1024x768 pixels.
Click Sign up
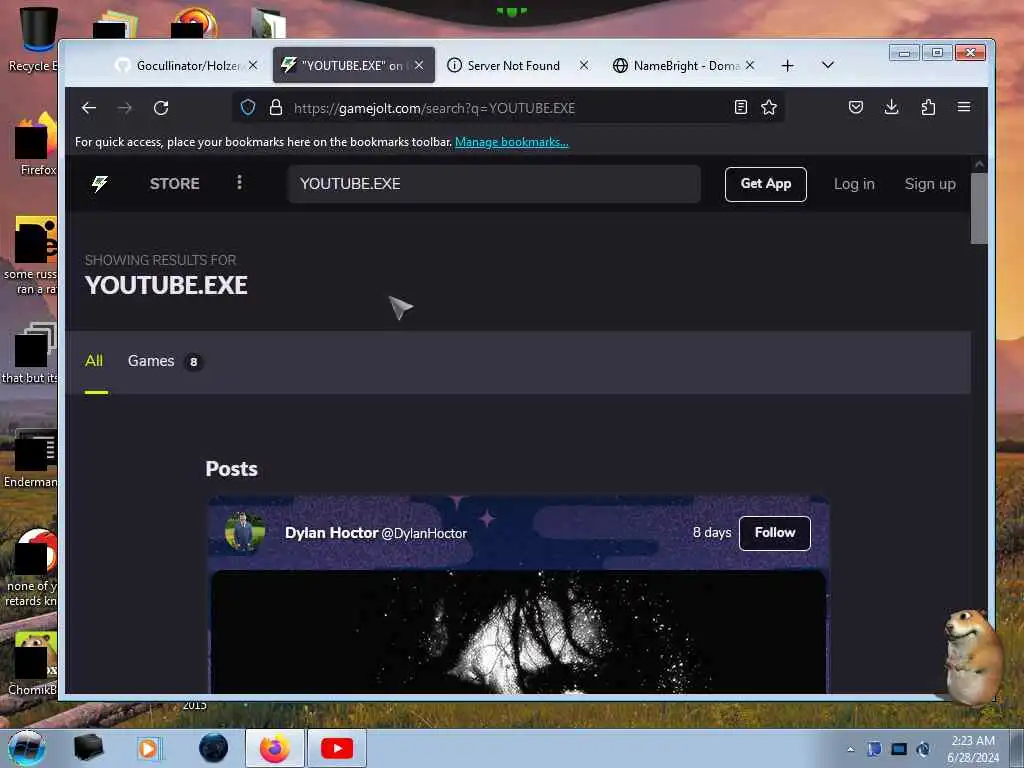click(930, 184)
